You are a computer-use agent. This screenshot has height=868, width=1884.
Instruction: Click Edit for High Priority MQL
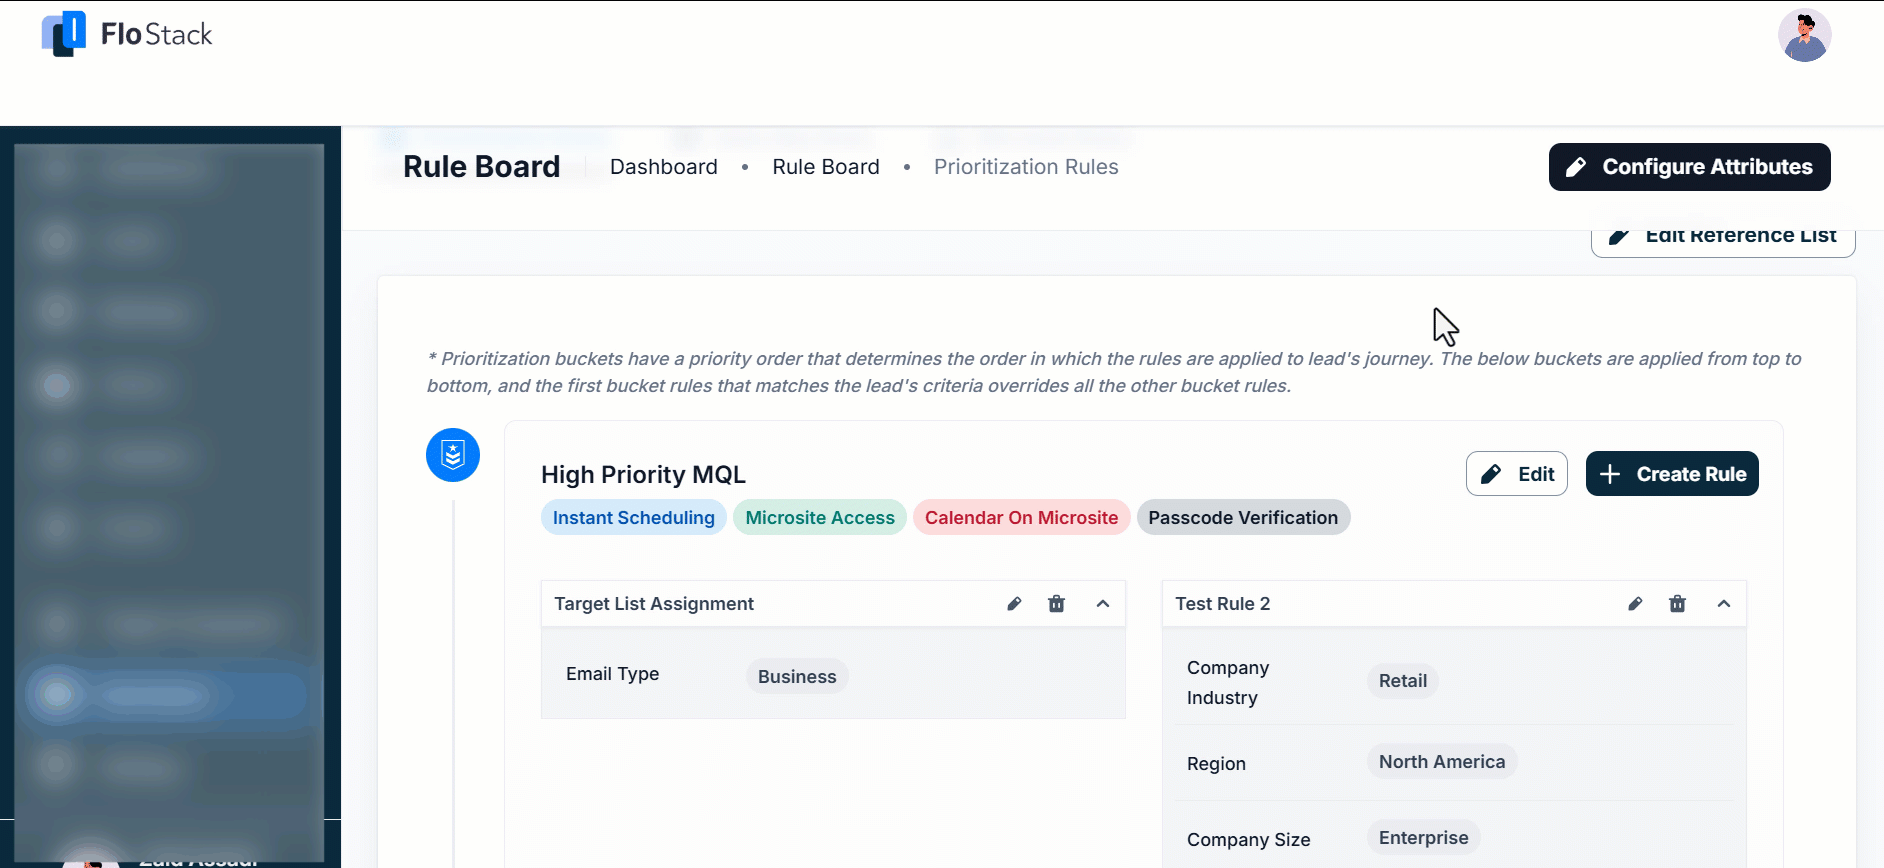click(x=1516, y=474)
